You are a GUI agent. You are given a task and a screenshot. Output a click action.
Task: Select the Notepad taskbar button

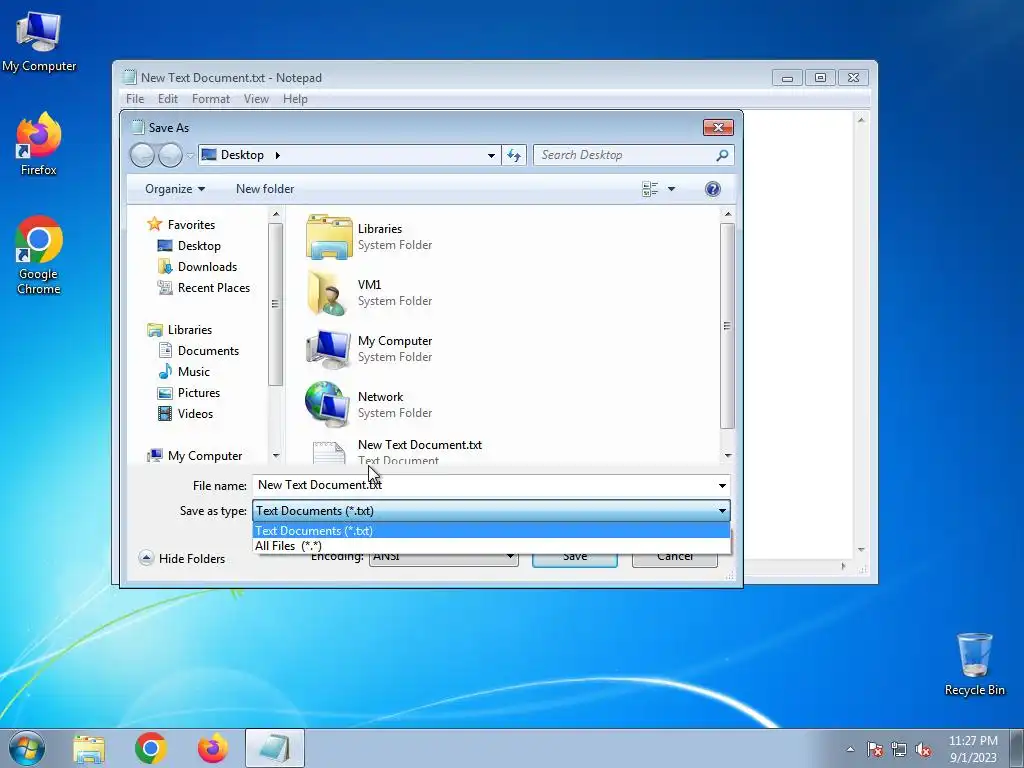pos(275,748)
